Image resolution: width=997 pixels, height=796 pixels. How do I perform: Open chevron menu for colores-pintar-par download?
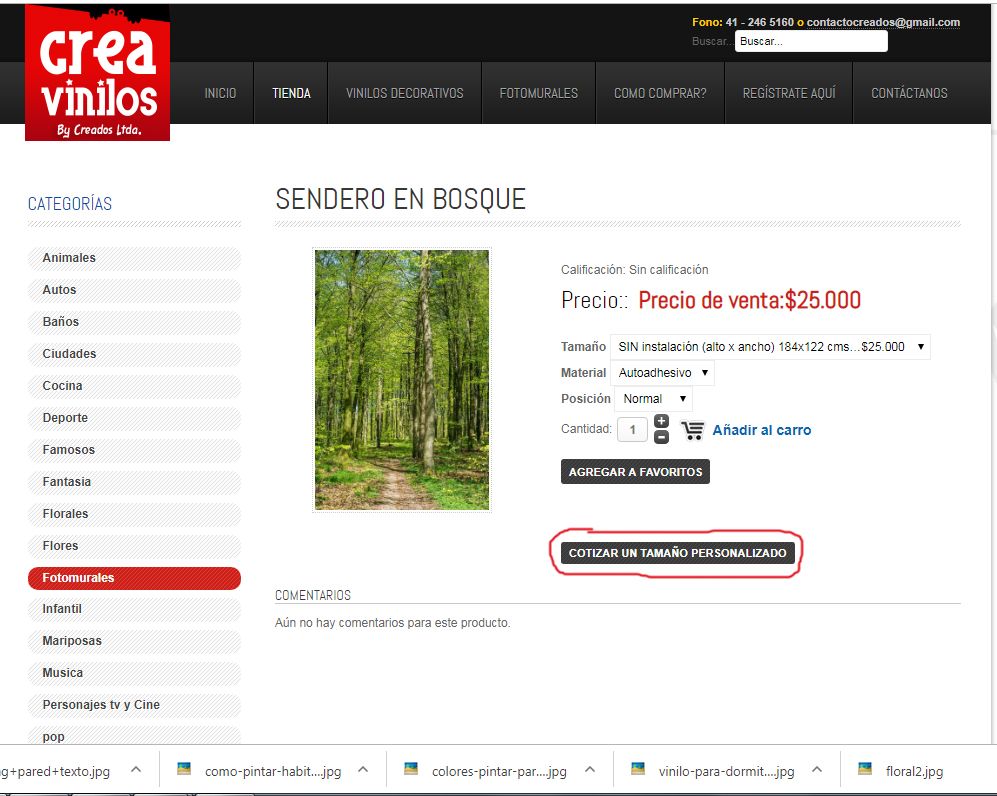(590, 770)
